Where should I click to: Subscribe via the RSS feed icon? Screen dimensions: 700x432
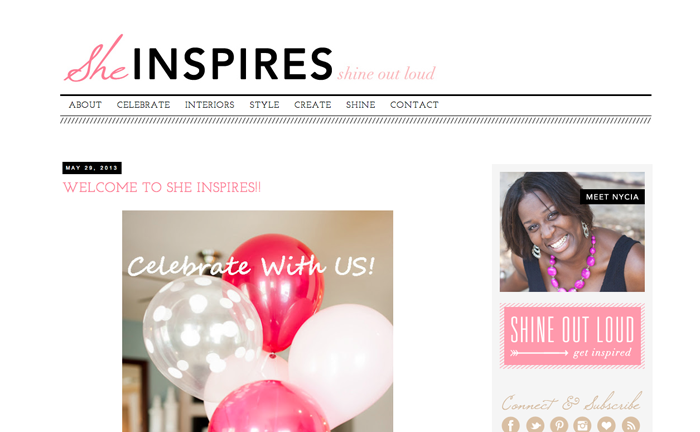(631, 424)
